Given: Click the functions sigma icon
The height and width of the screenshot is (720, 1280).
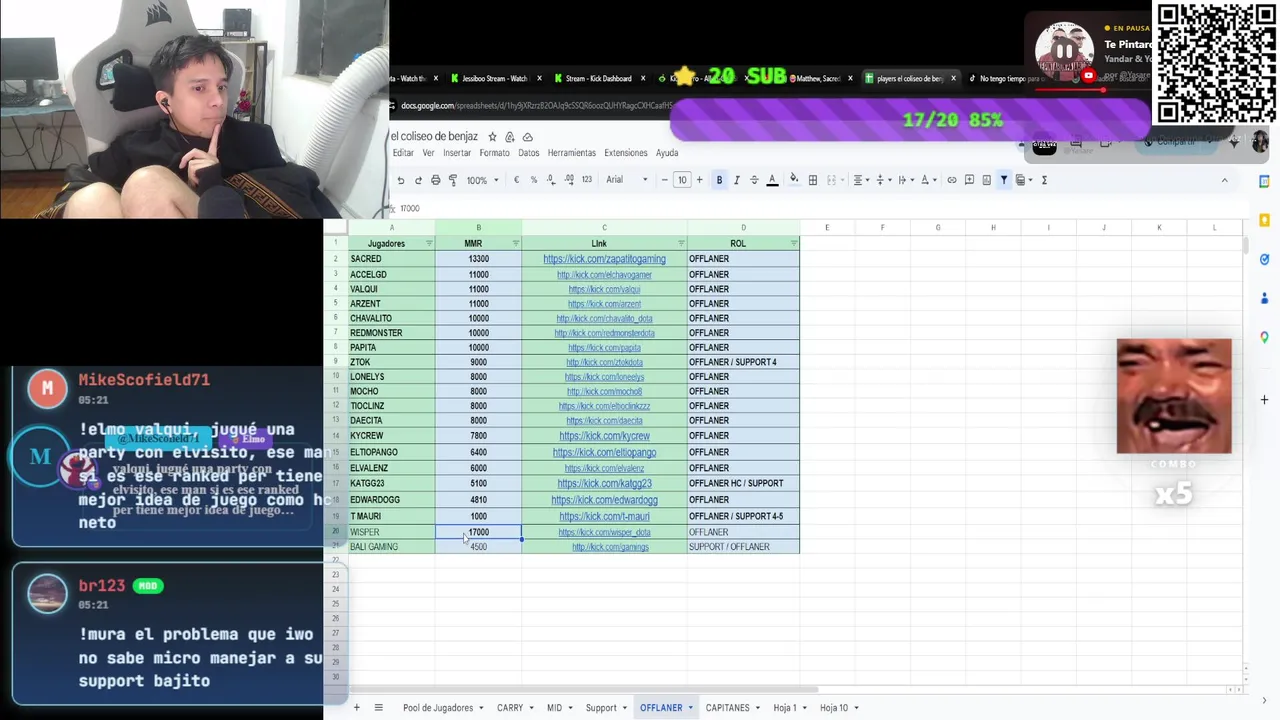Looking at the screenshot, I should tap(1044, 180).
